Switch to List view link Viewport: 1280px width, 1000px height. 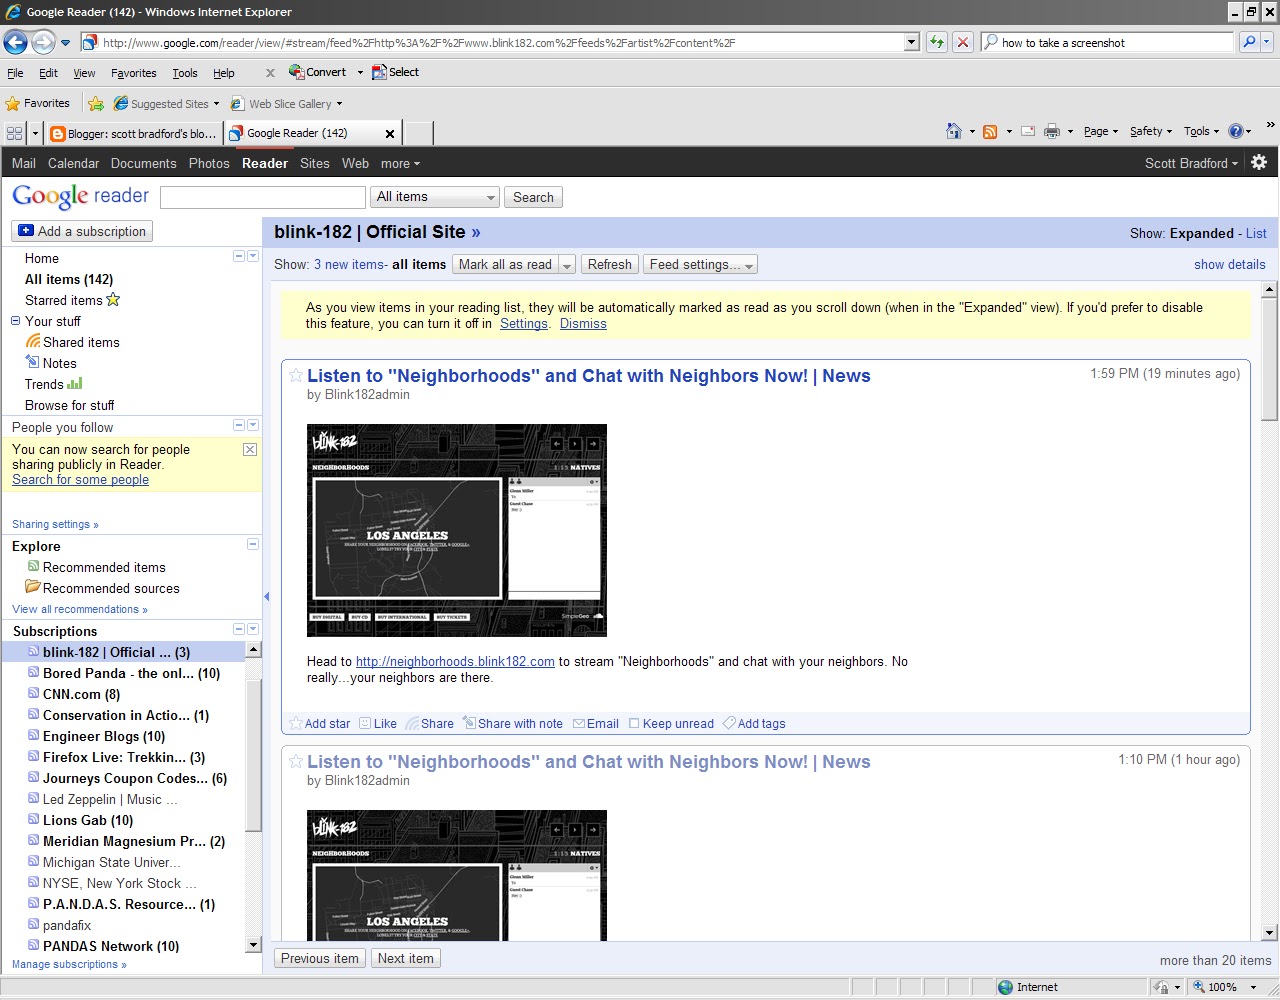[x=1256, y=233]
